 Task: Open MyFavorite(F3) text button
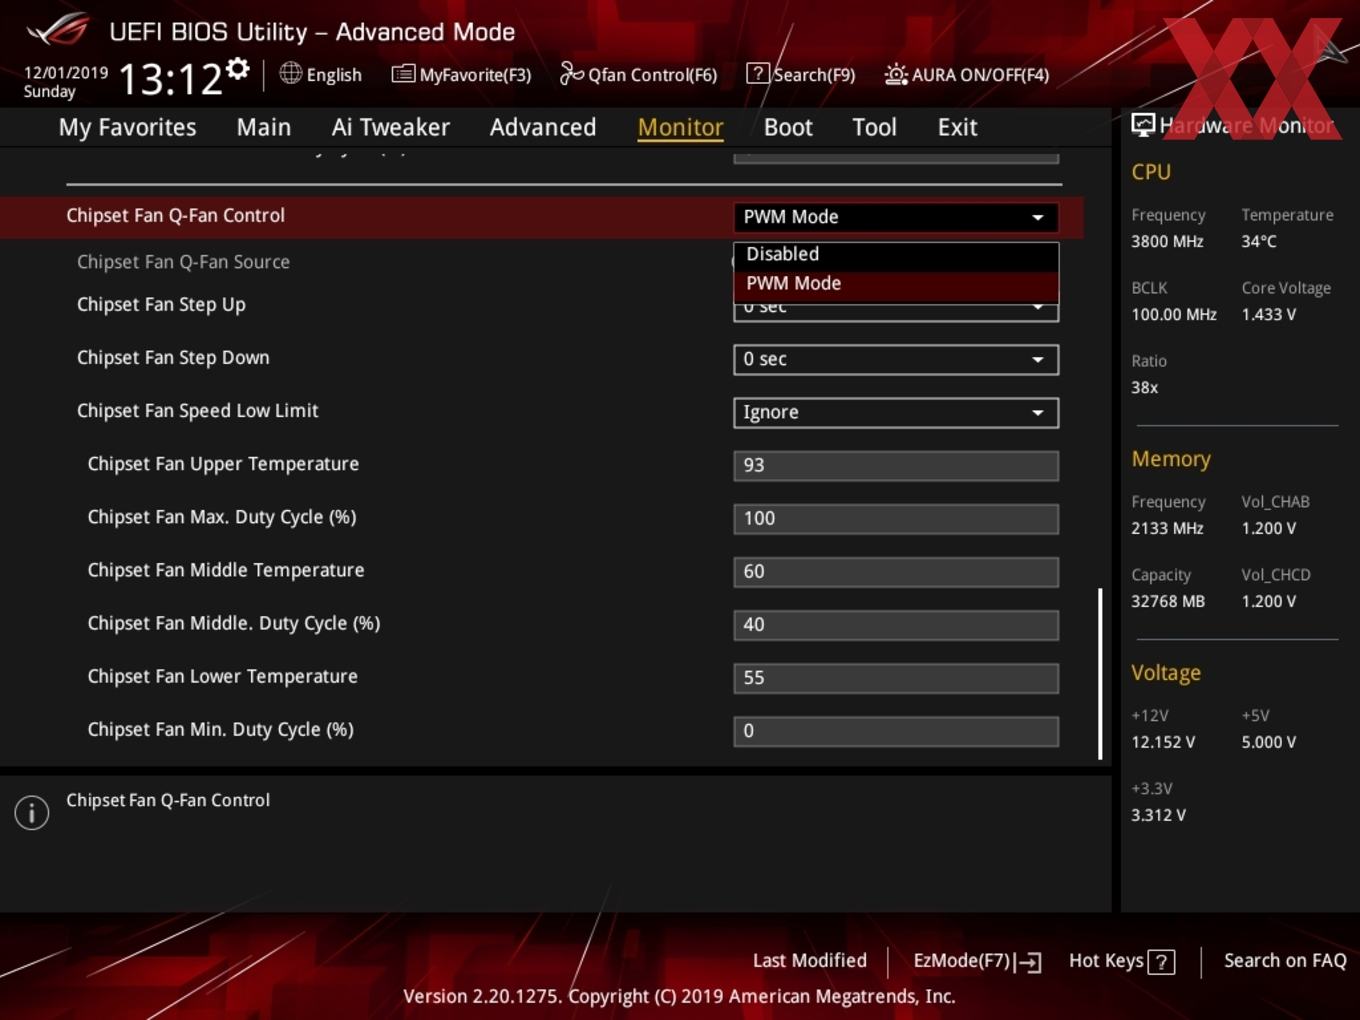pyautogui.click(x=475, y=75)
